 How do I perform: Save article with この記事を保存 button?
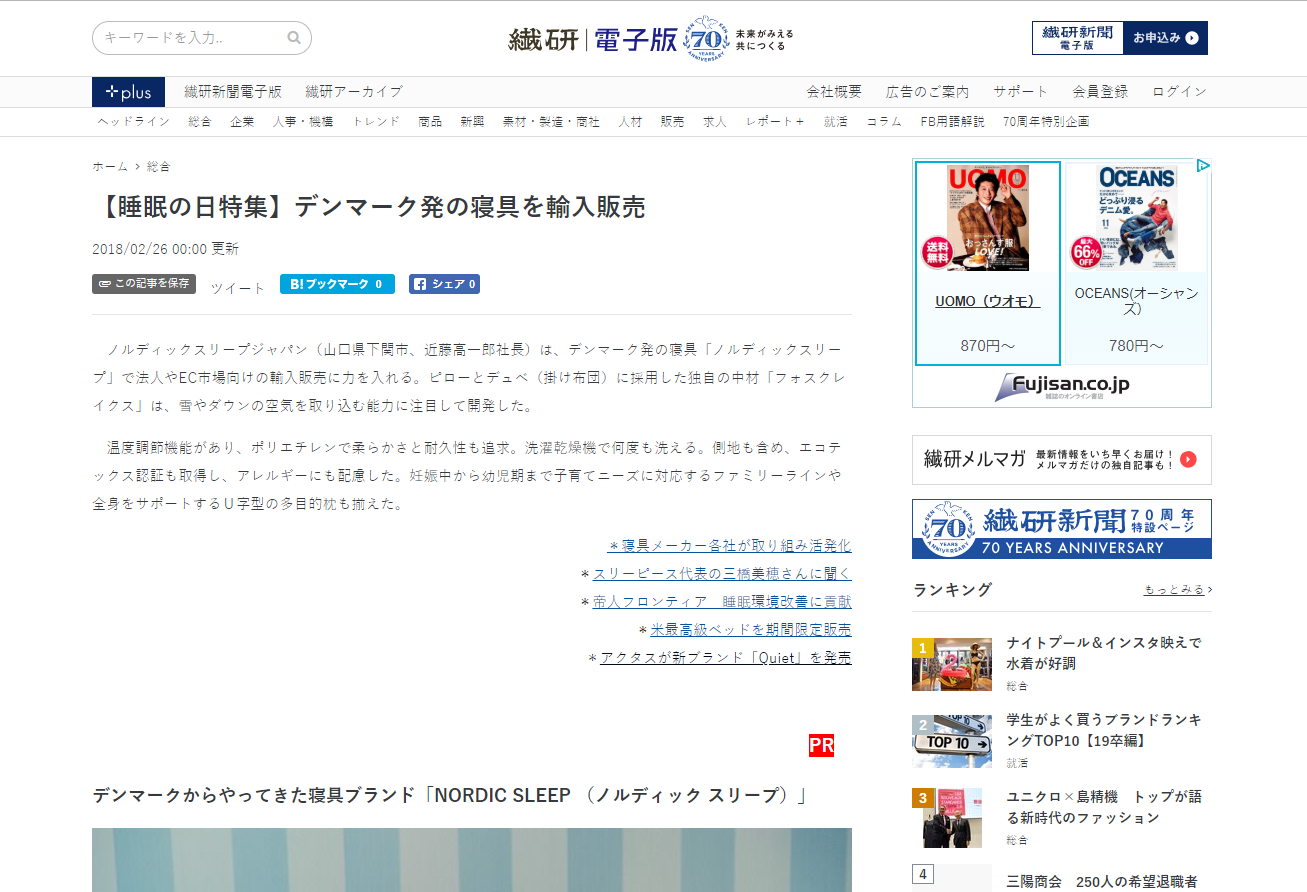click(x=144, y=284)
